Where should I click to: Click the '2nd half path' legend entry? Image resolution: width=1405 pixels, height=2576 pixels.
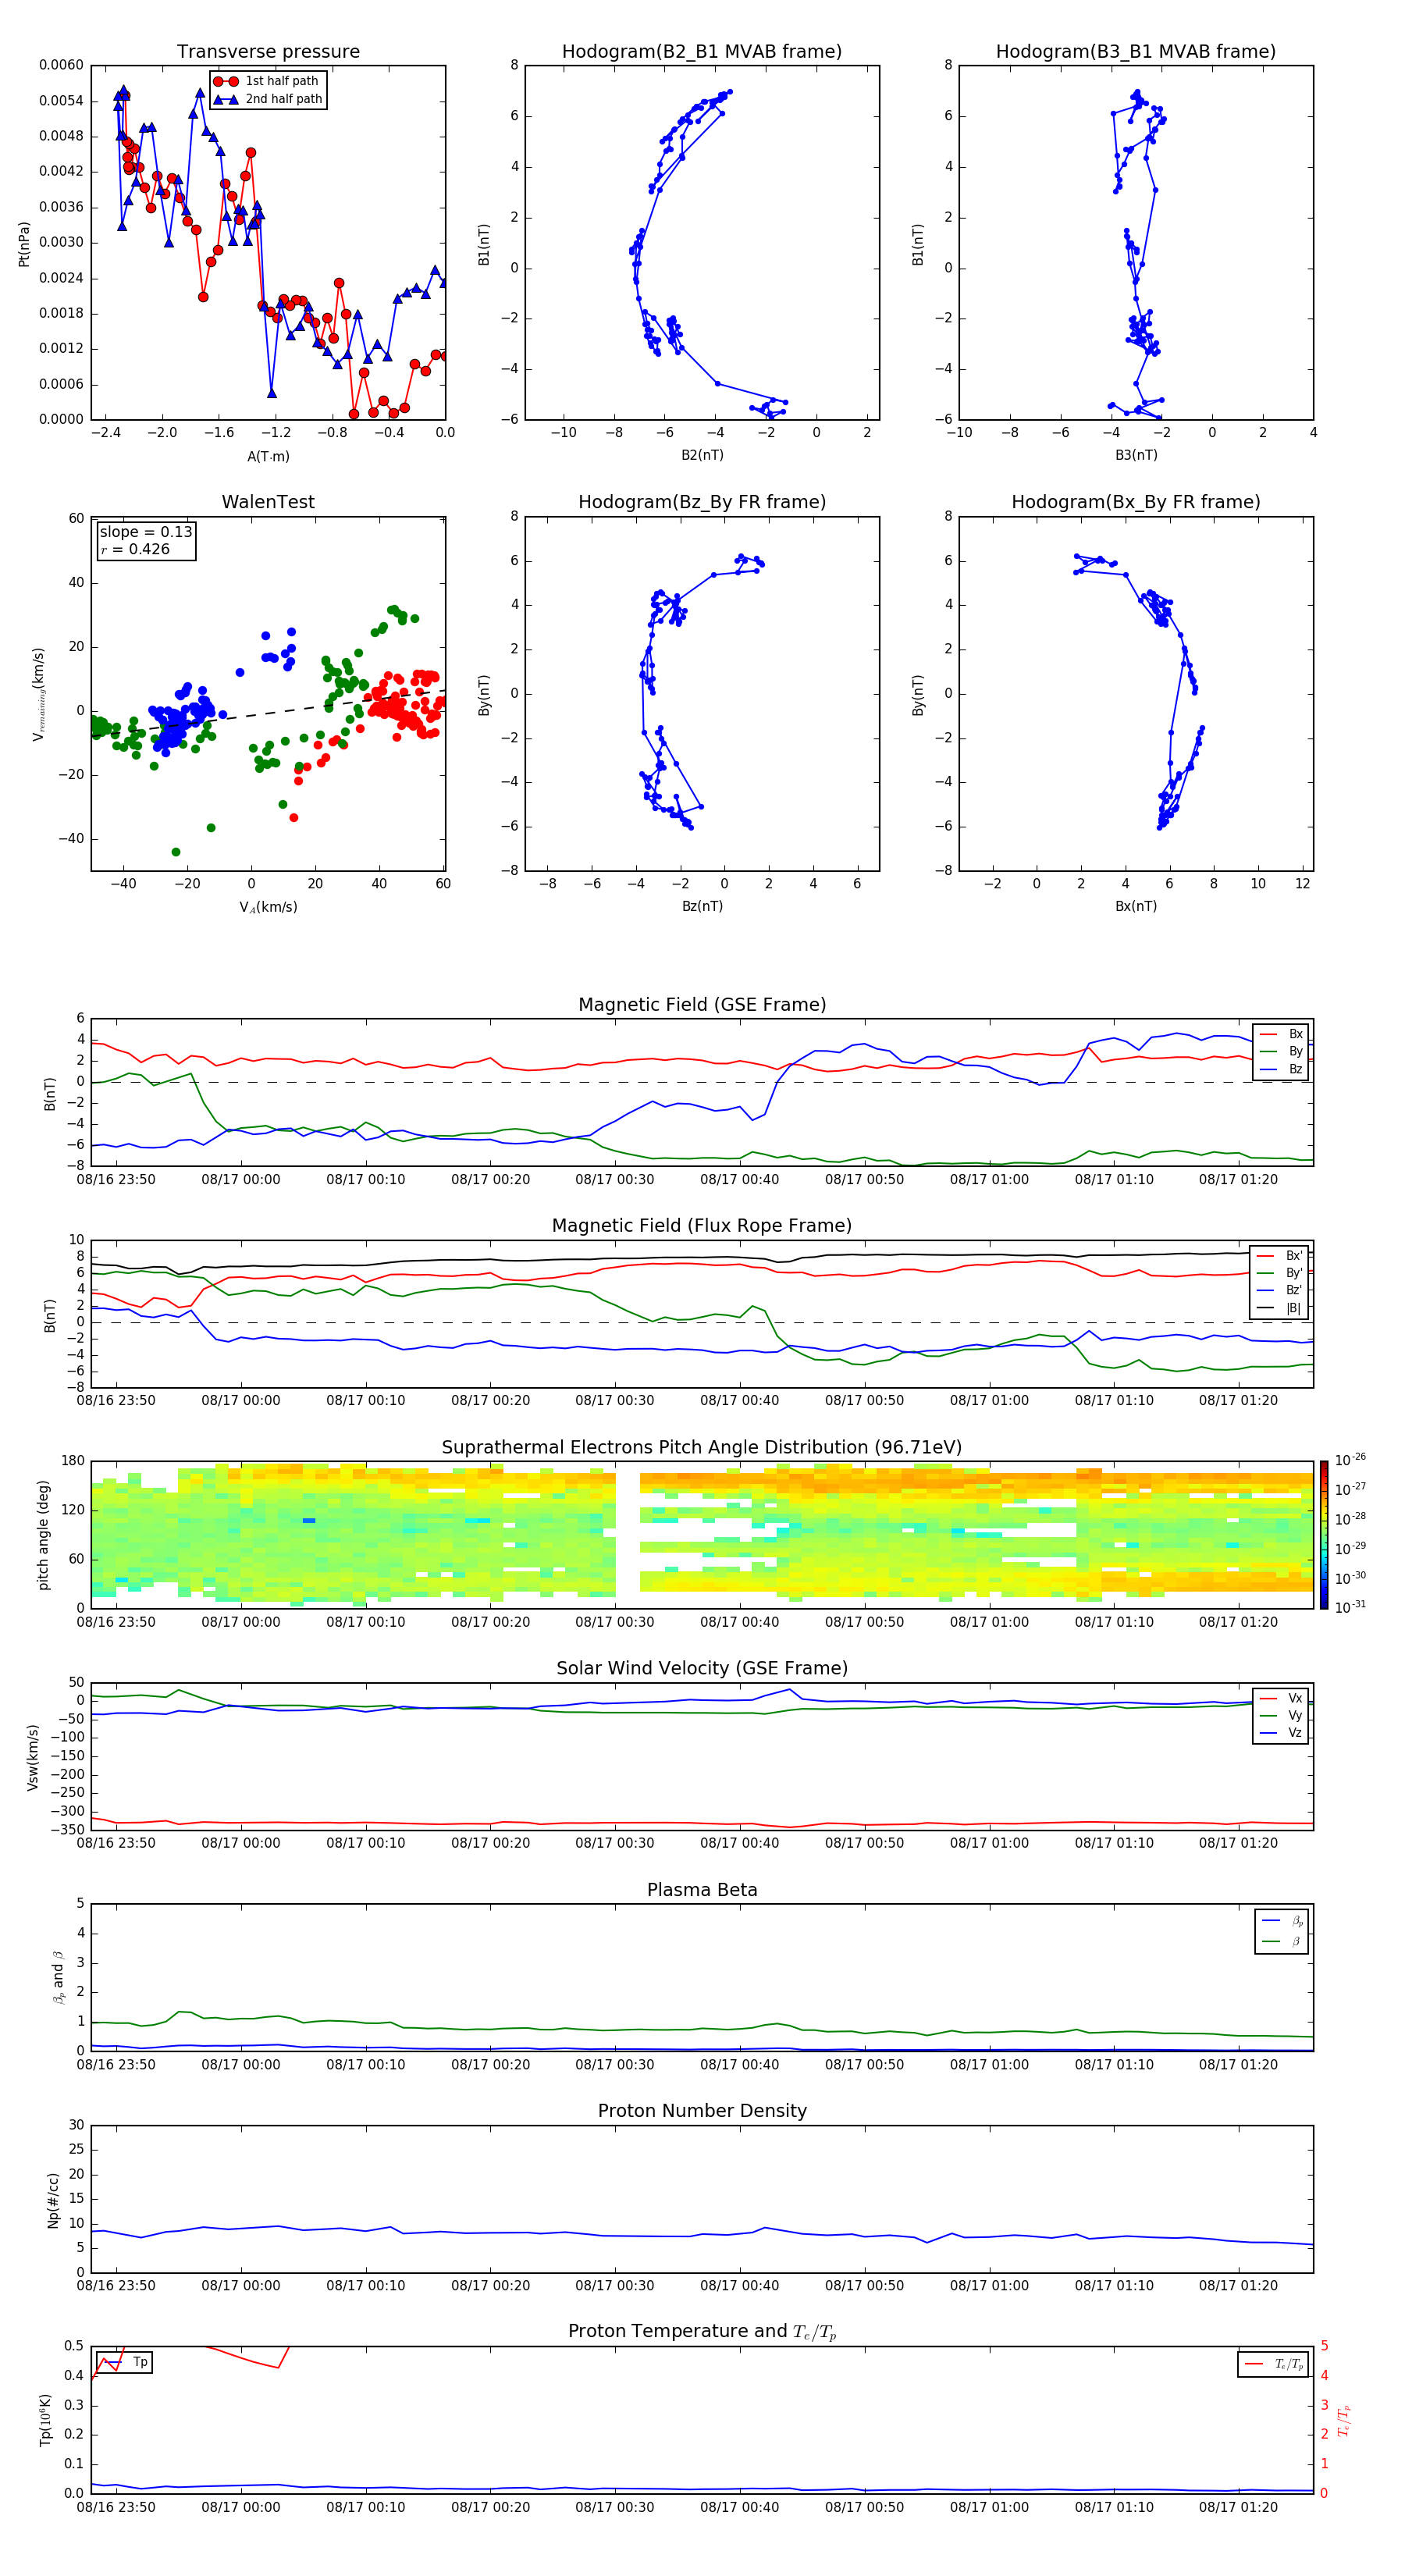tap(267, 99)
